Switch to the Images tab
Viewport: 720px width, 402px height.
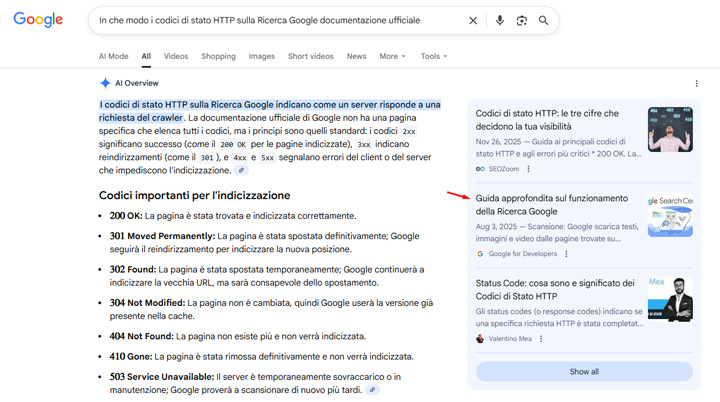click(261, 56)
